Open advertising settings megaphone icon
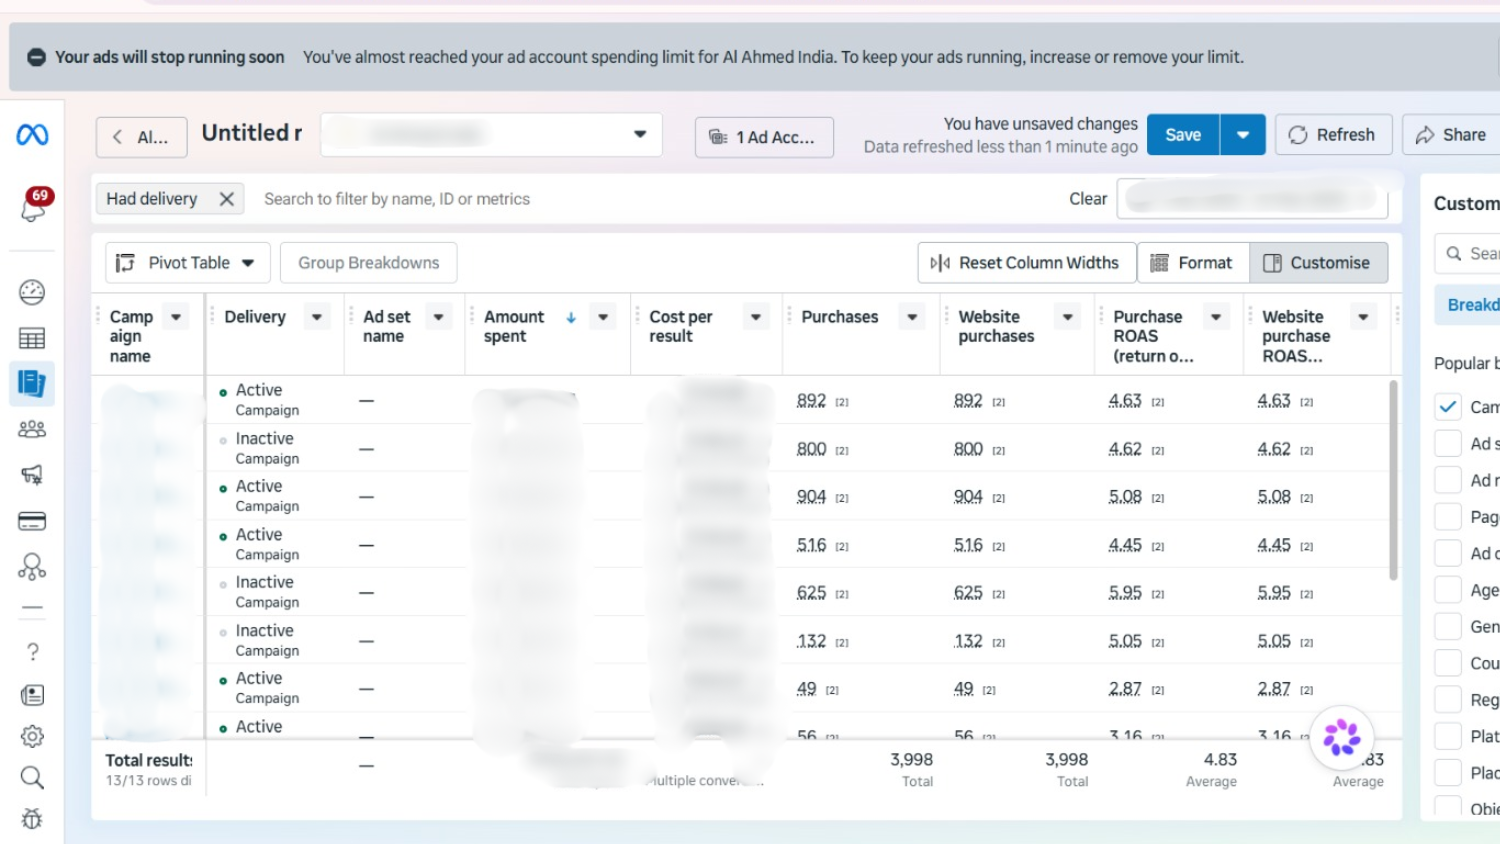Viewport: 1500px width, 844px height. [x=32, y=475]
